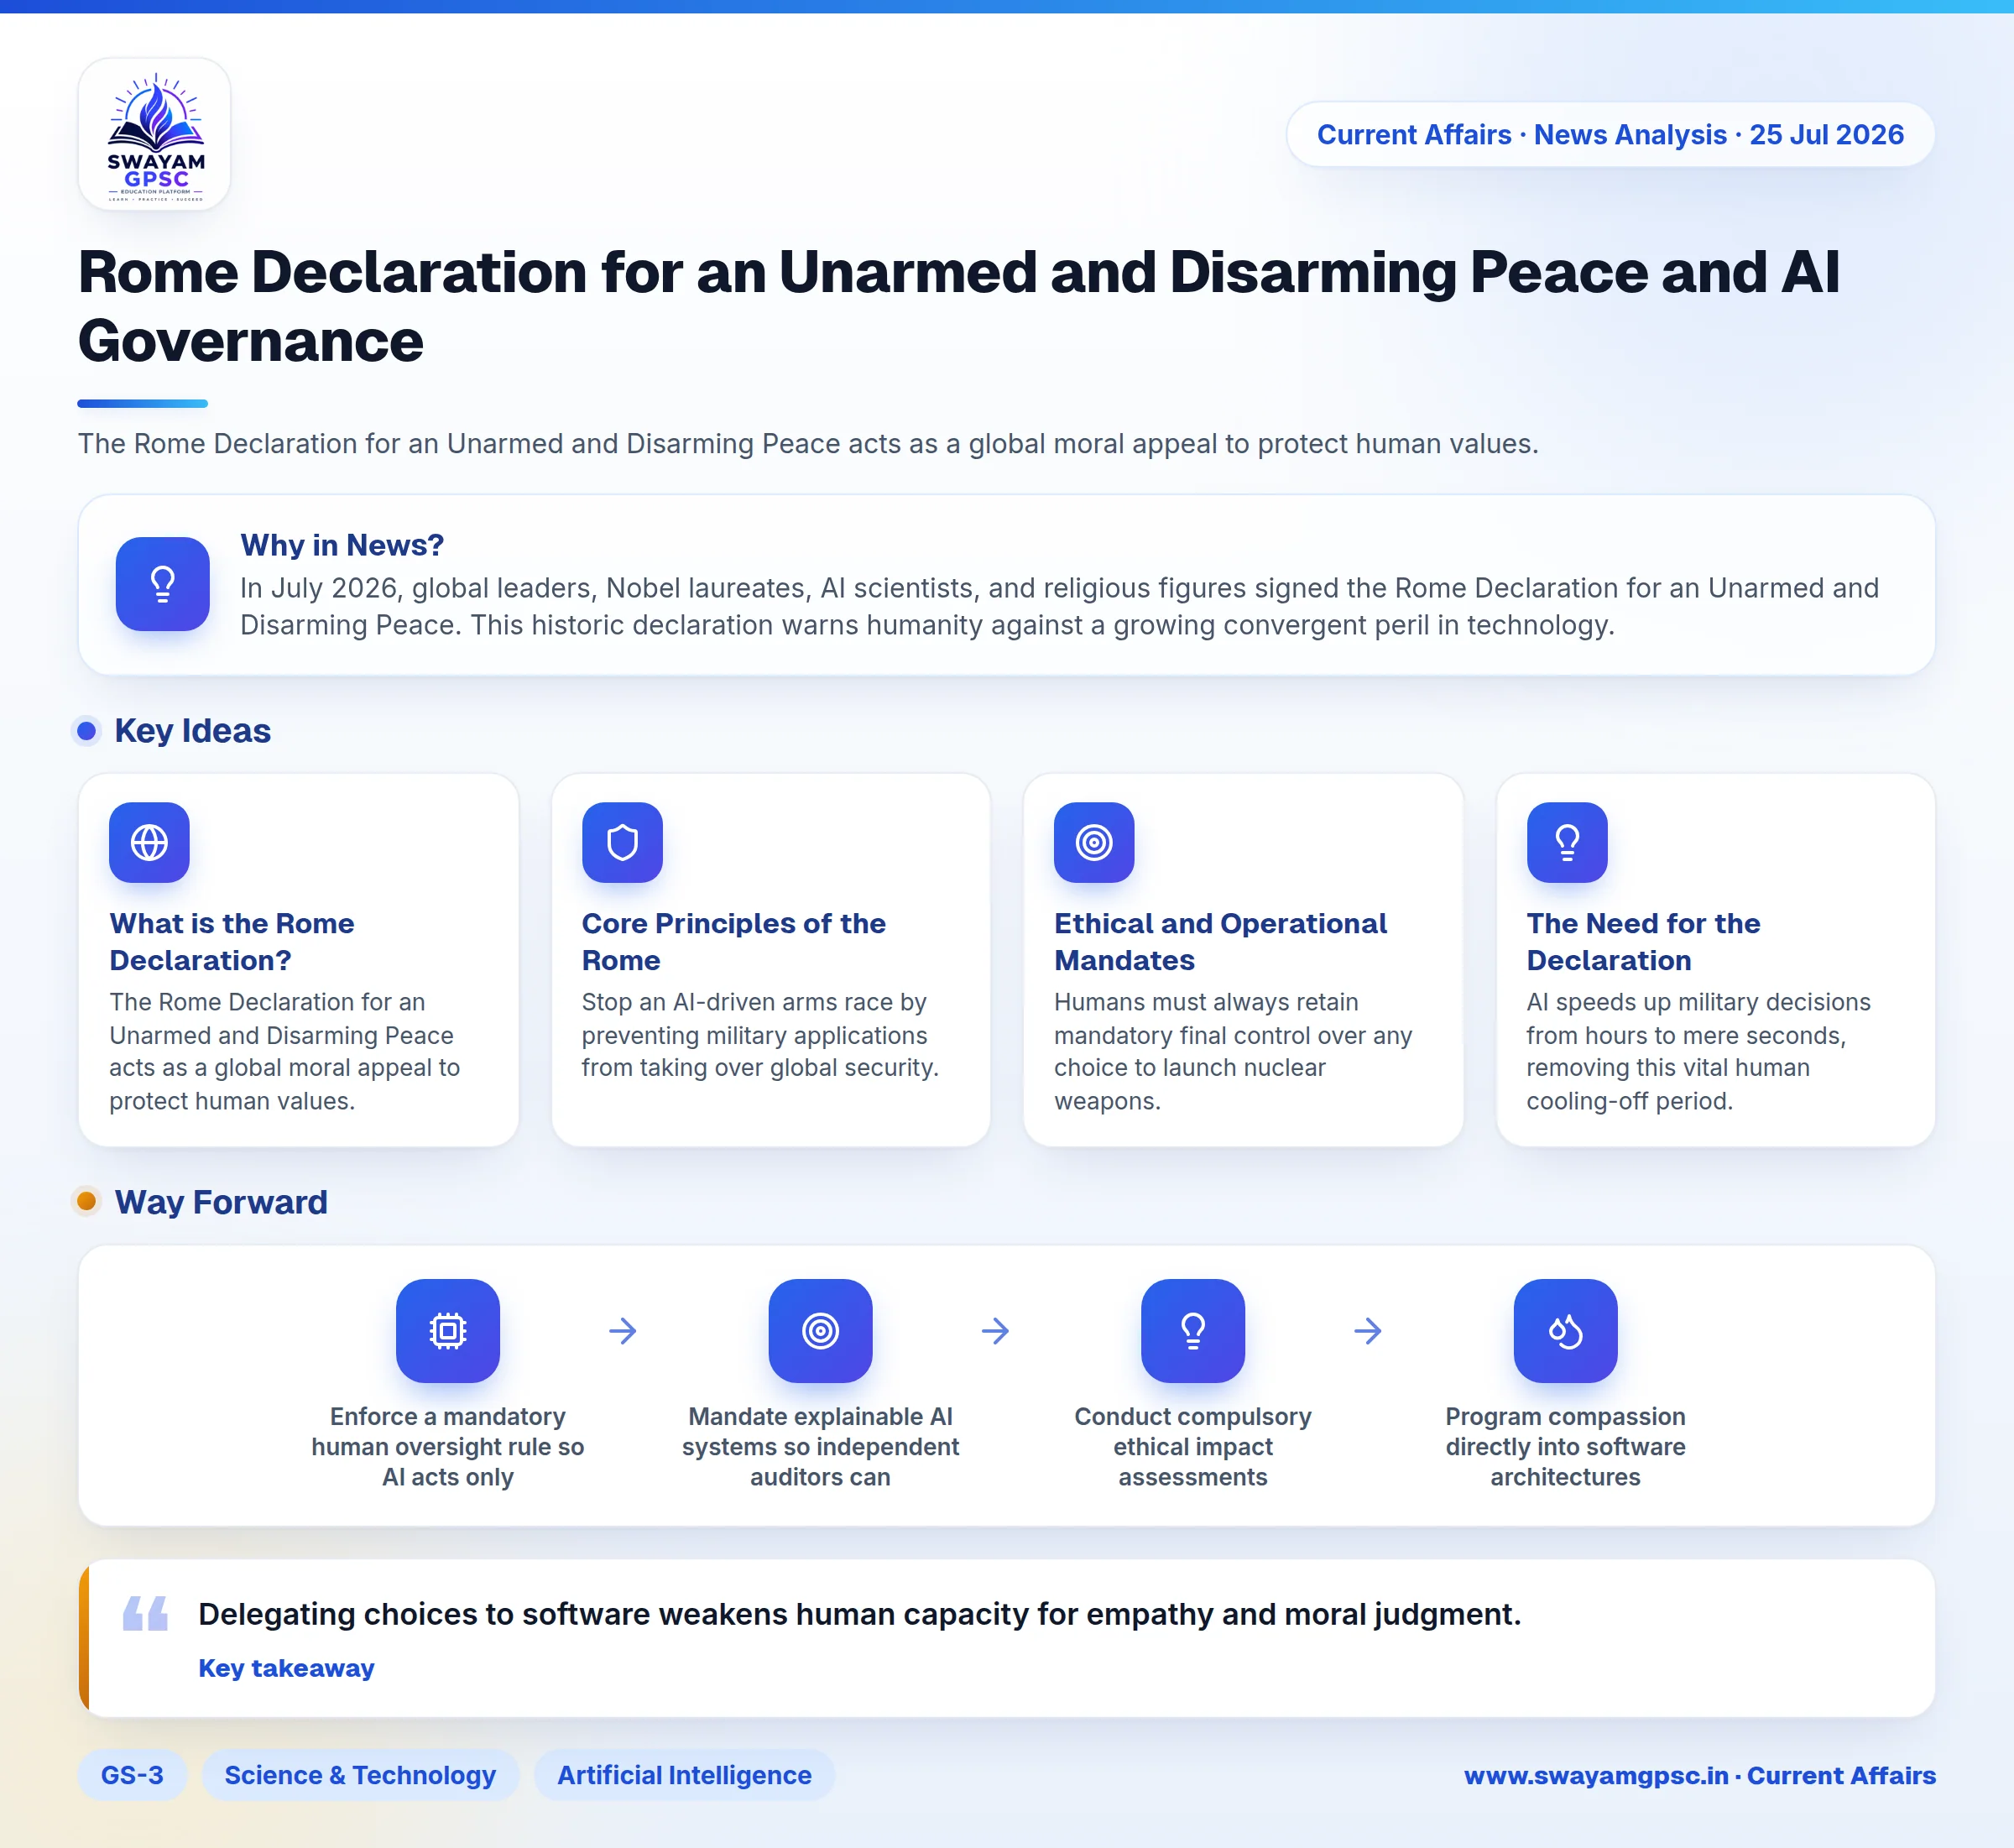This screenshot has width=2014, height=1848.
Task: Click the Mandate explainable AI systems step text
Action: click(x=820, y=1446)
